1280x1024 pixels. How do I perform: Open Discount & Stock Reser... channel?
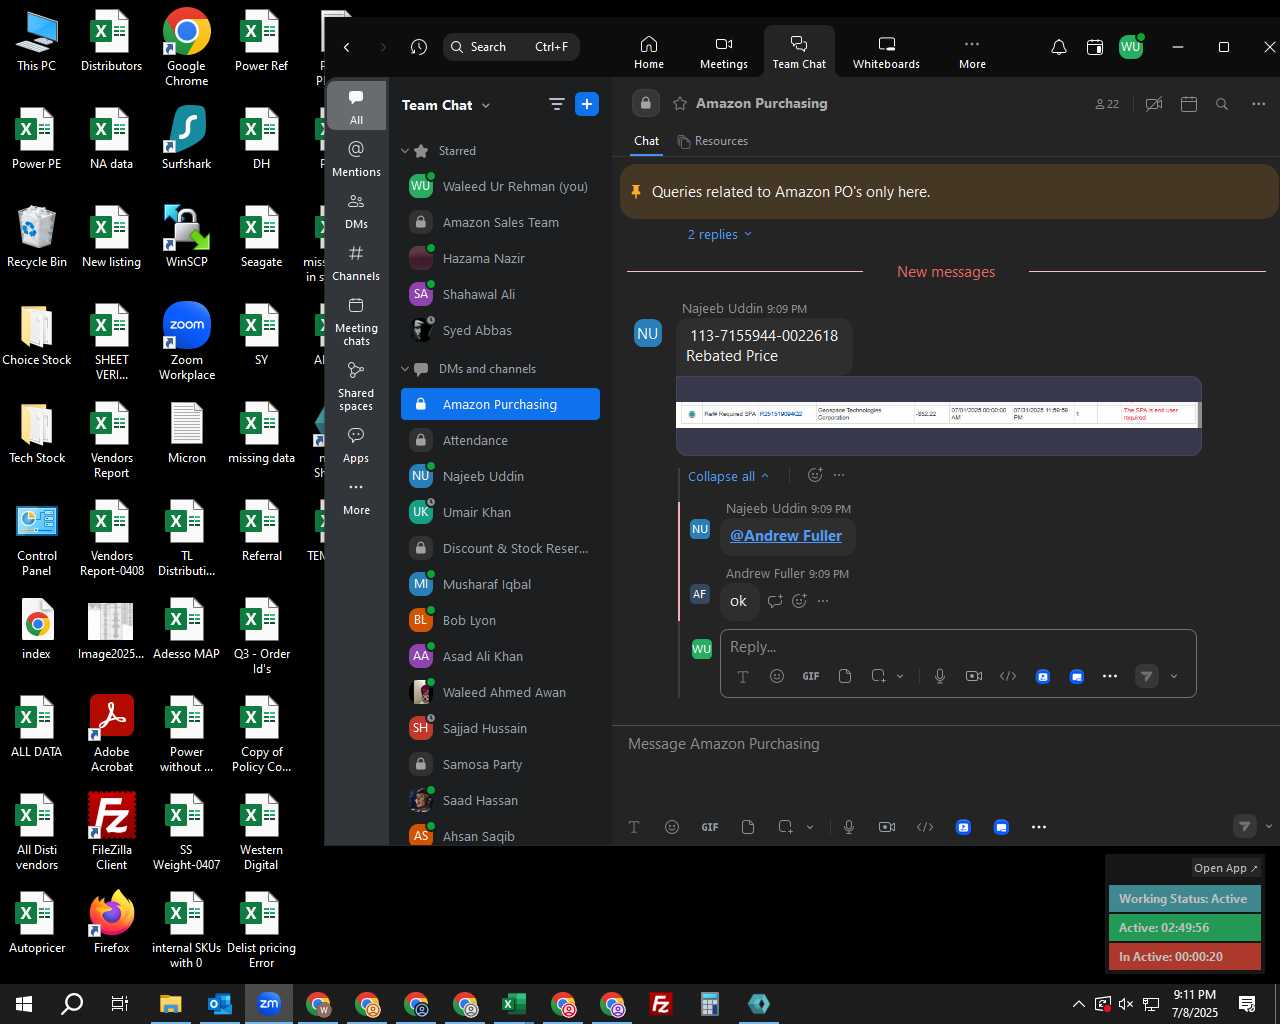(500, 548)
